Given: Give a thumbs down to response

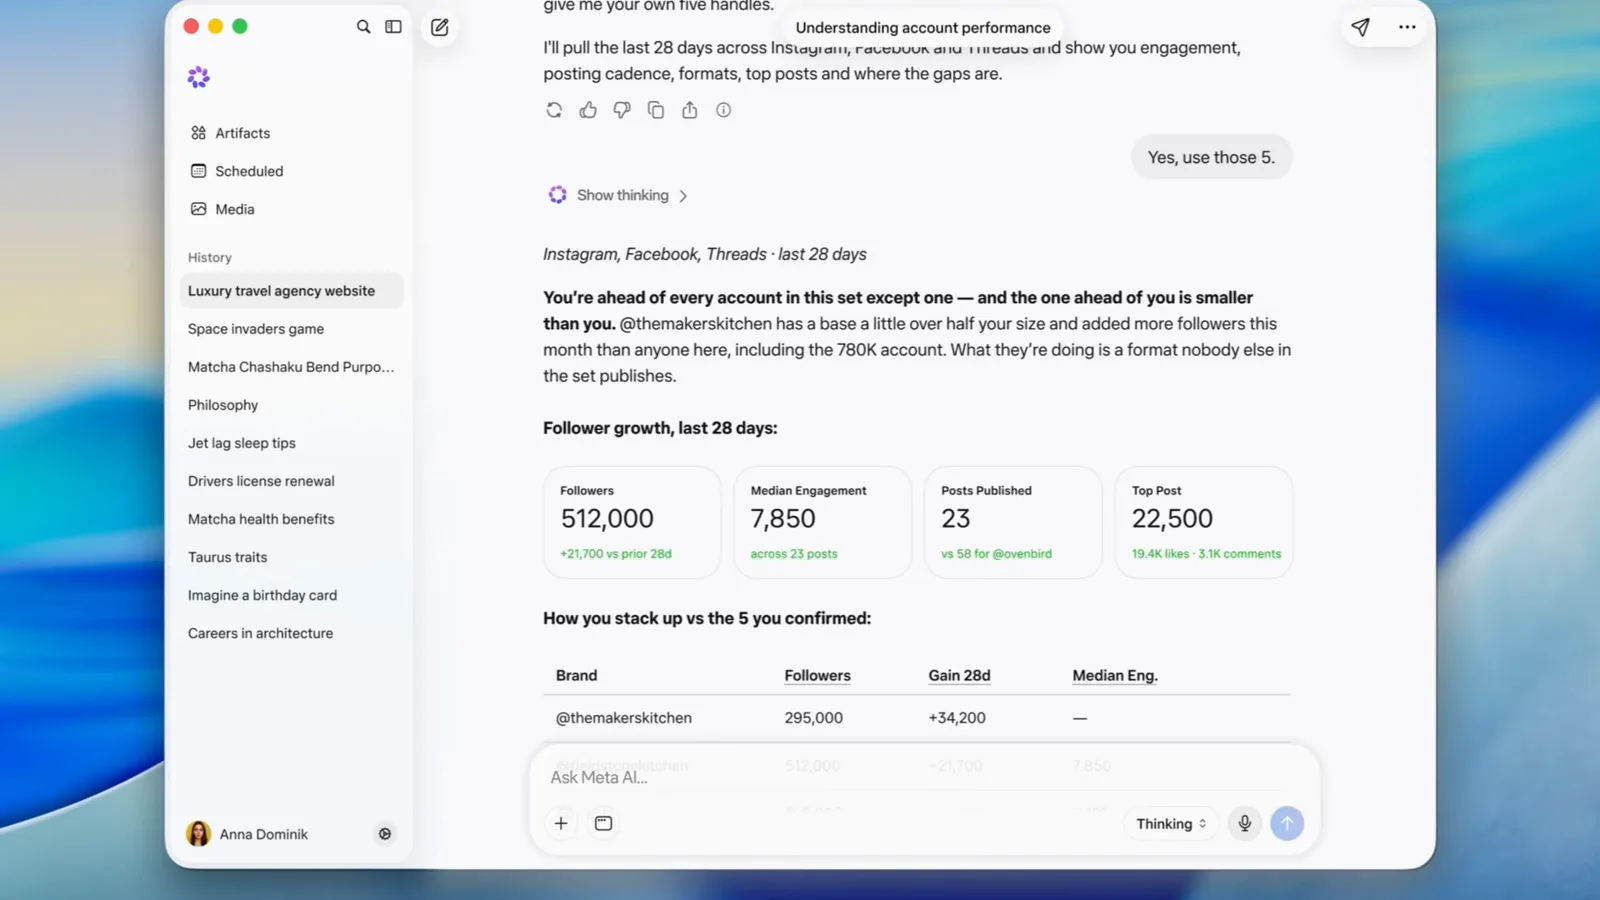Looking at the screenshot, I should (622, 110).
